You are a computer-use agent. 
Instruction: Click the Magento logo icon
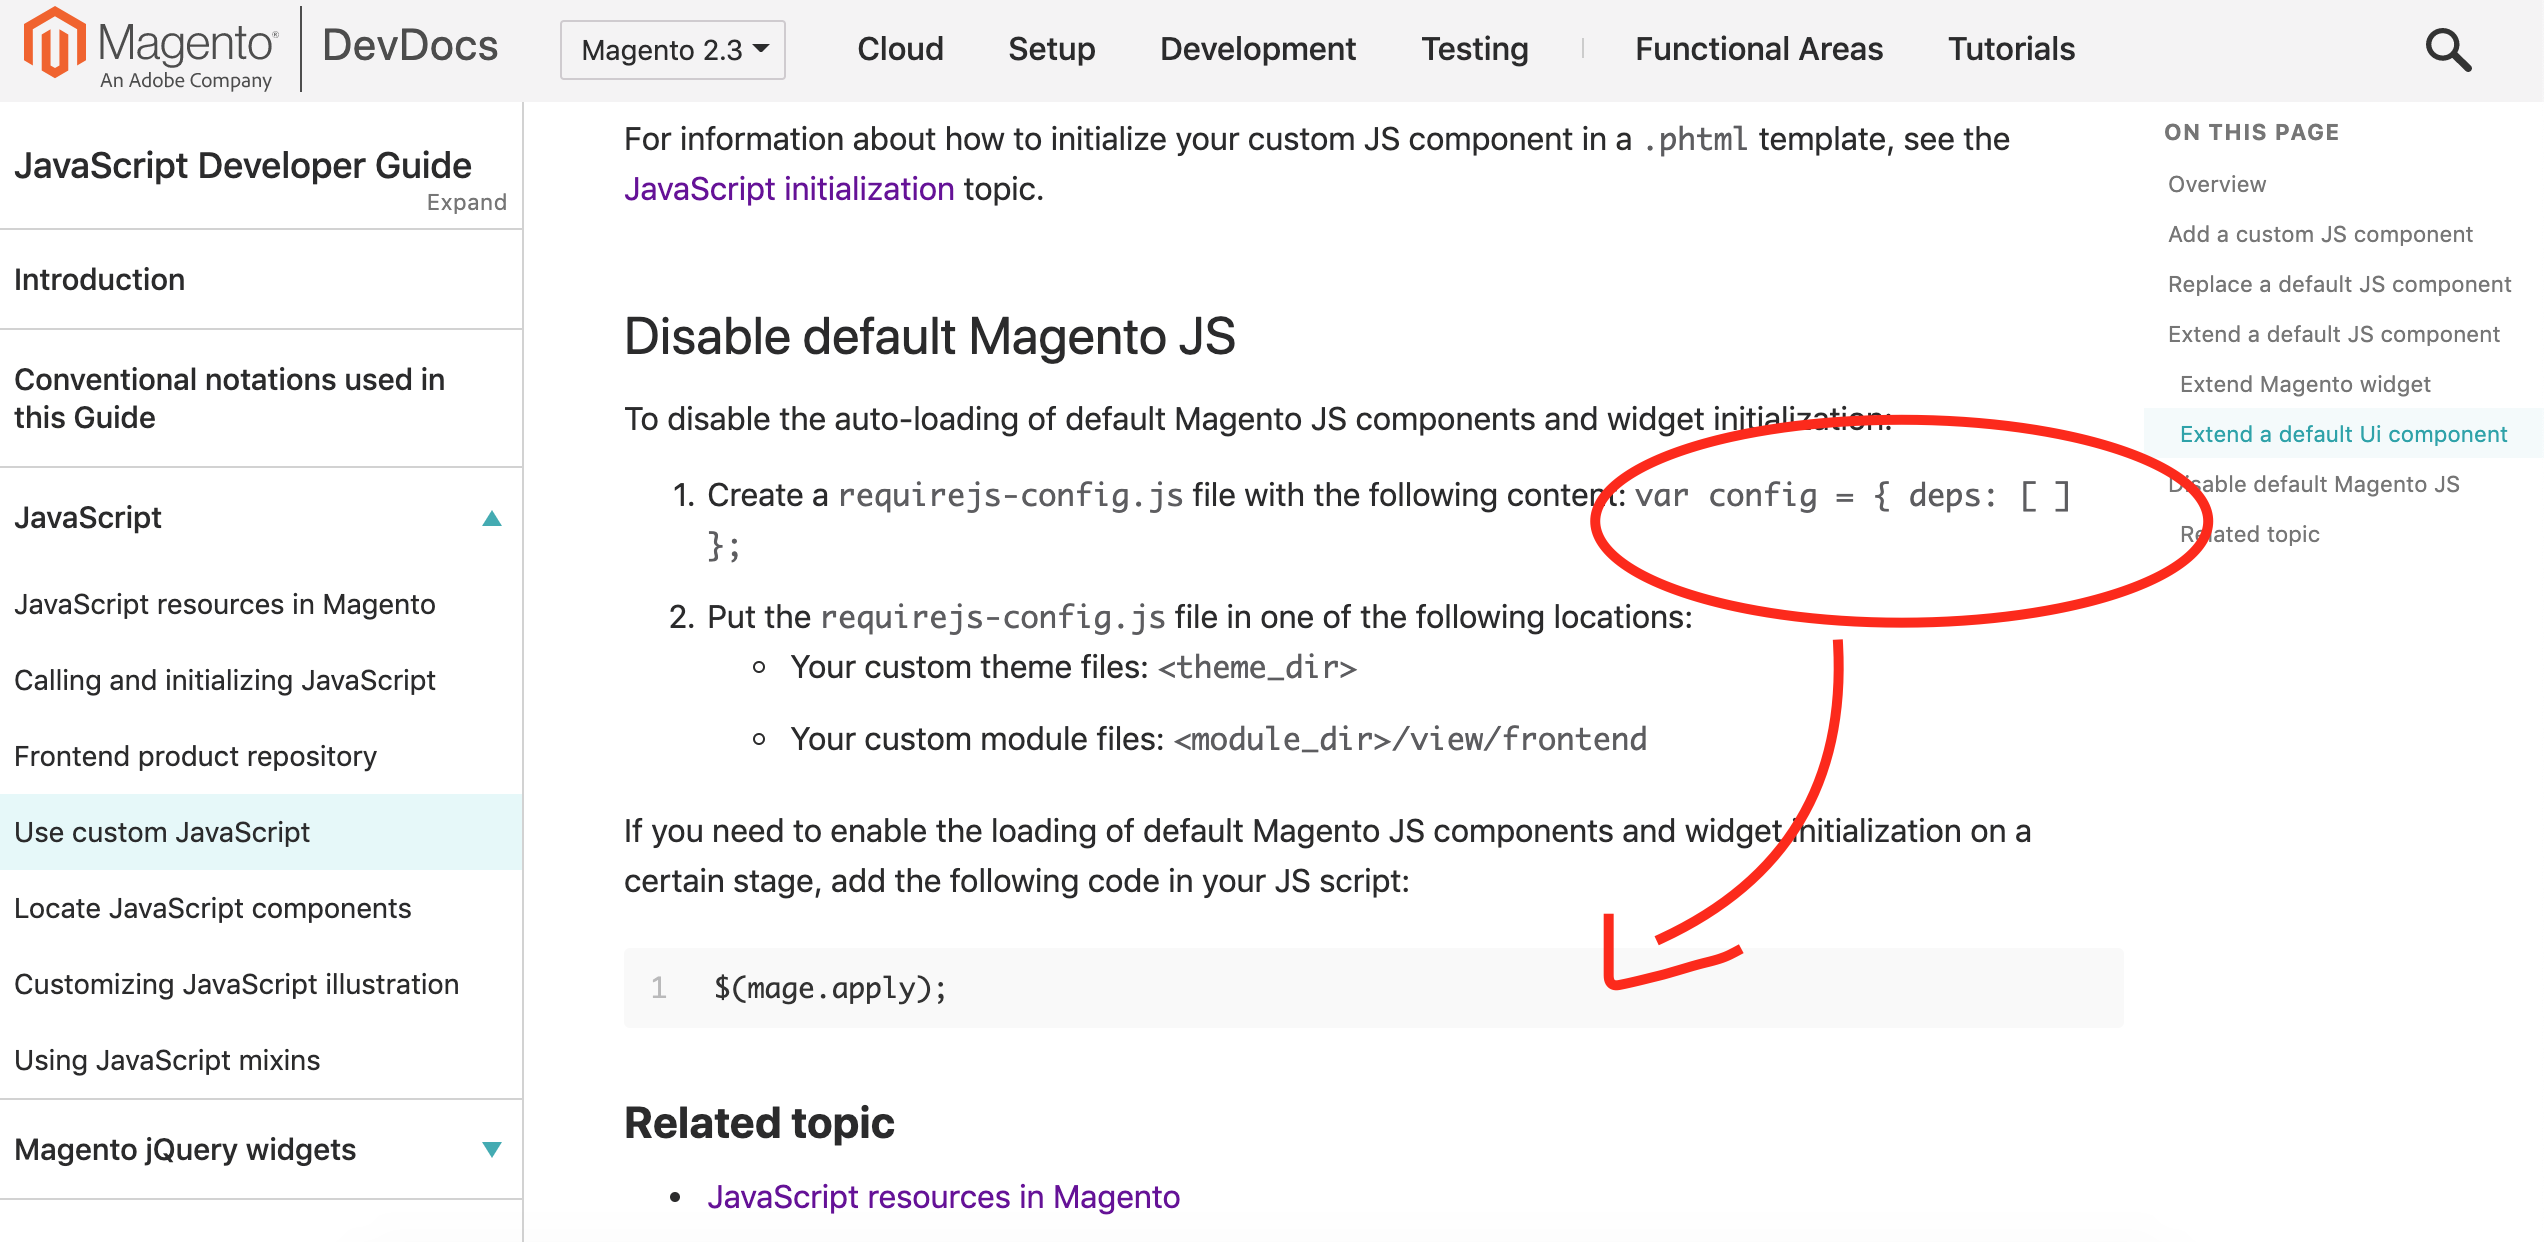click(x=54, y=44)
